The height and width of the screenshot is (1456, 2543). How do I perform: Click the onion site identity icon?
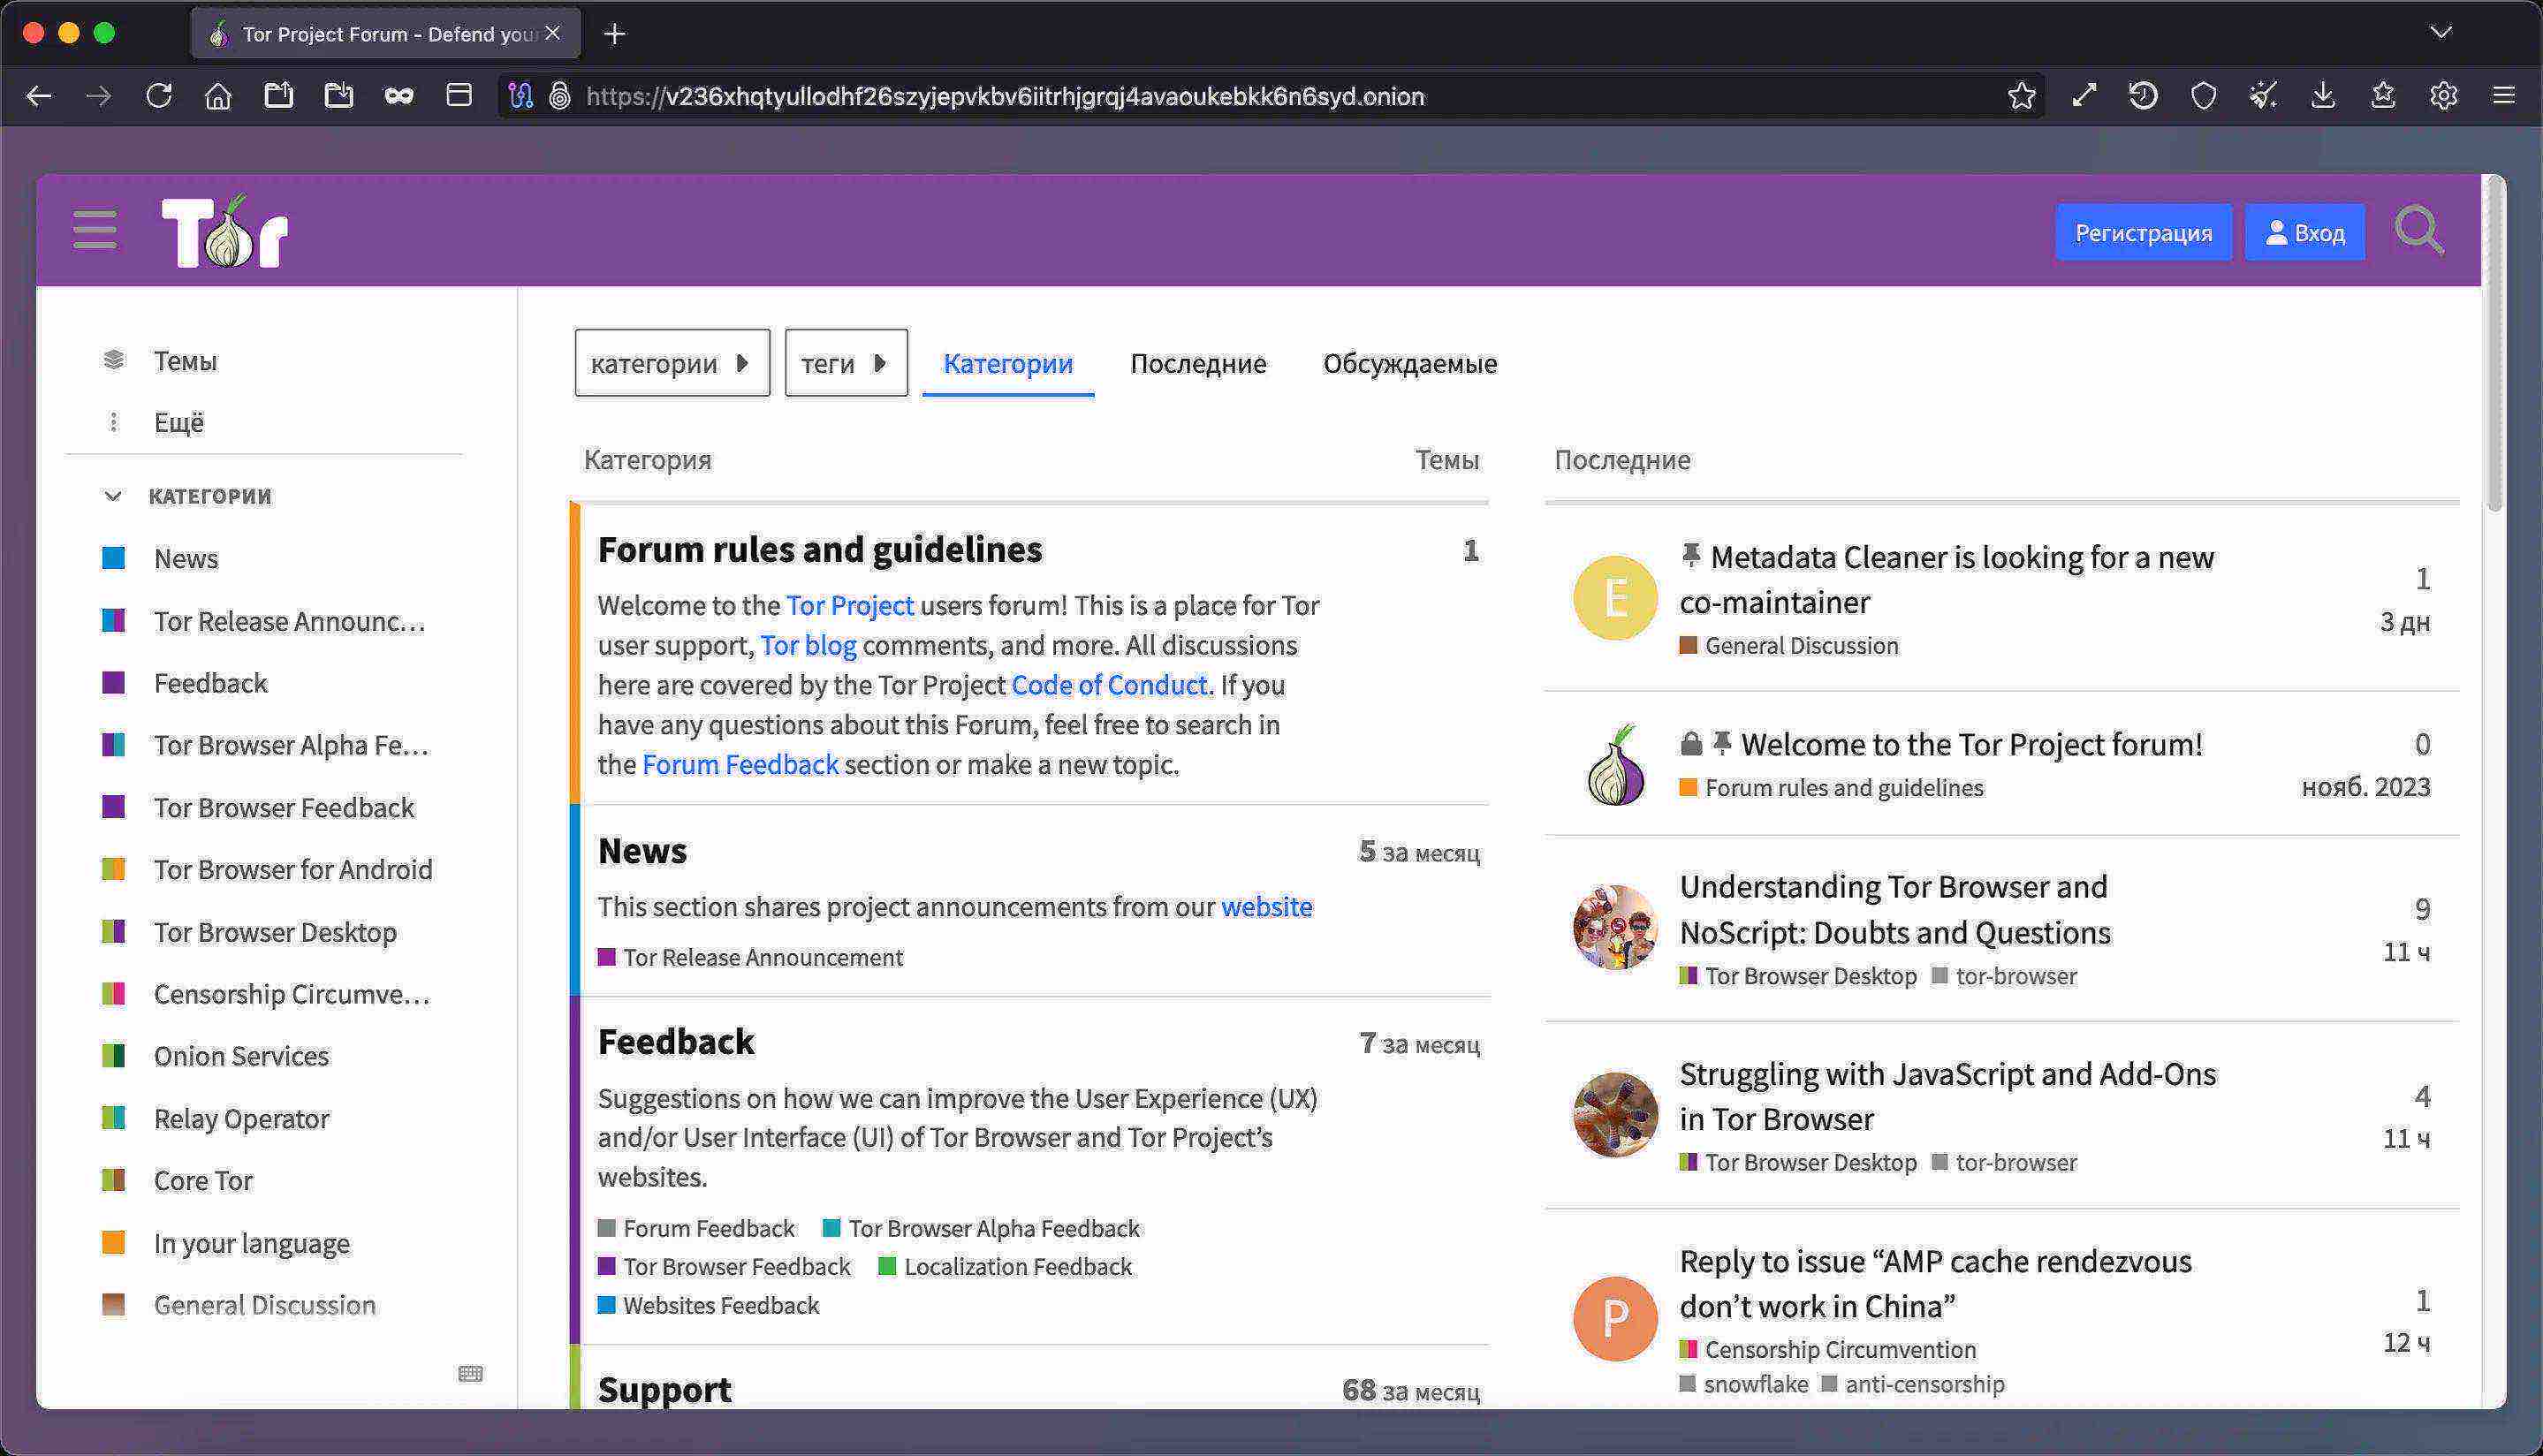(x=560, y=96)
